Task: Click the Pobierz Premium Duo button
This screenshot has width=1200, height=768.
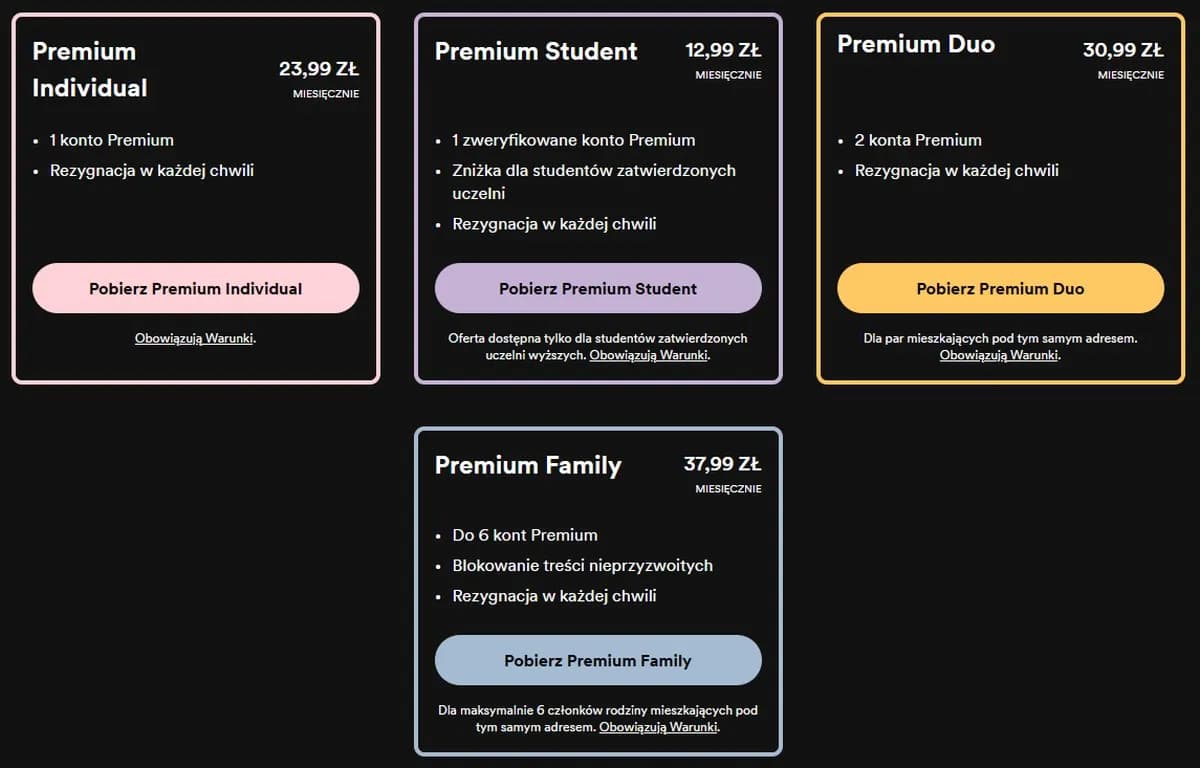Action: [1000, 288]
